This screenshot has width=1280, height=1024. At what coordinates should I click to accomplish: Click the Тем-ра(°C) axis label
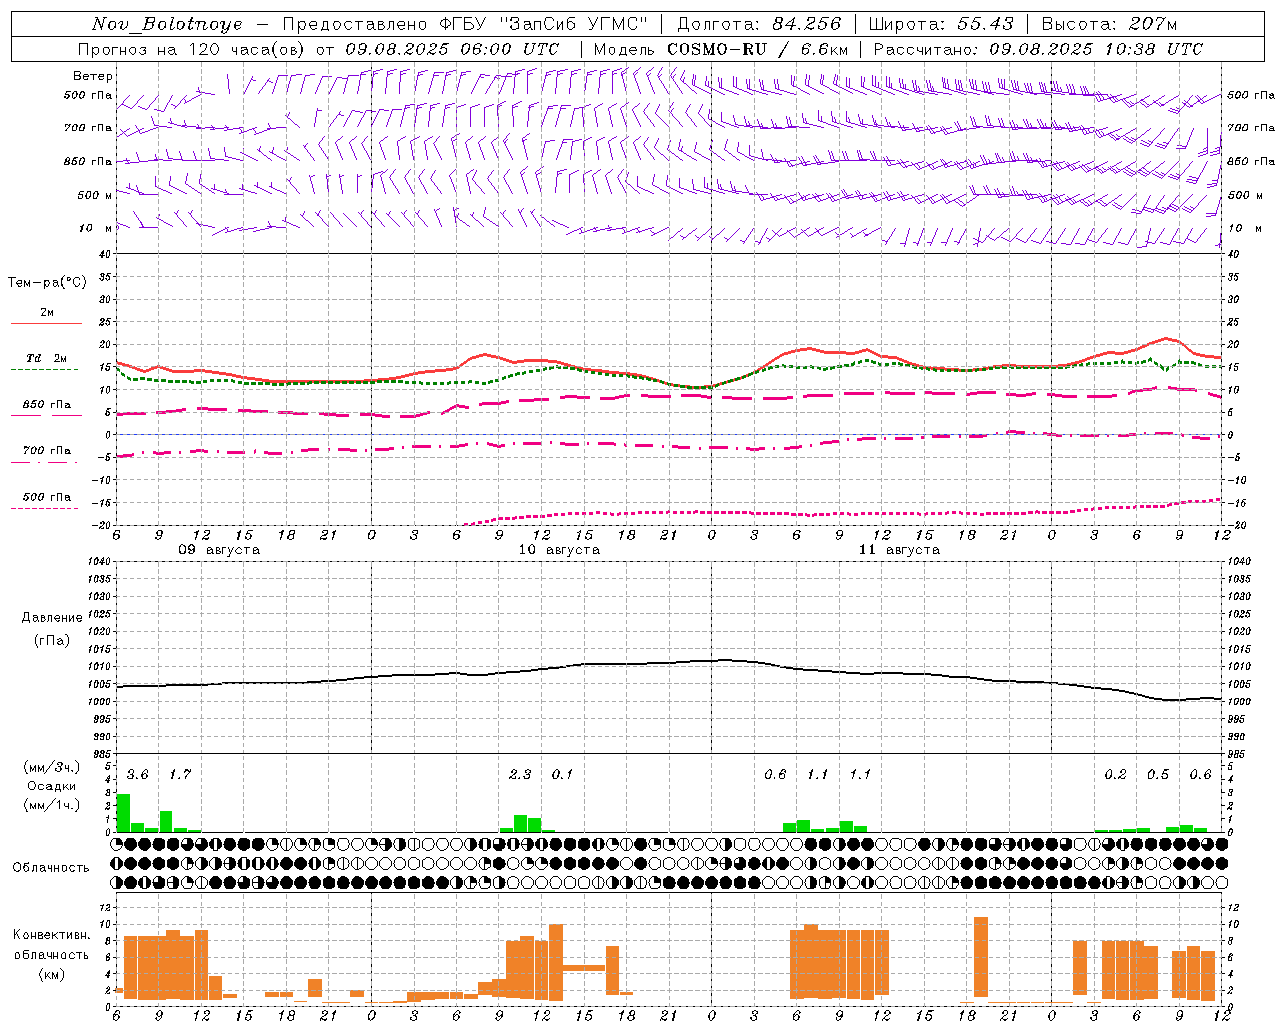tap(47, 283)
